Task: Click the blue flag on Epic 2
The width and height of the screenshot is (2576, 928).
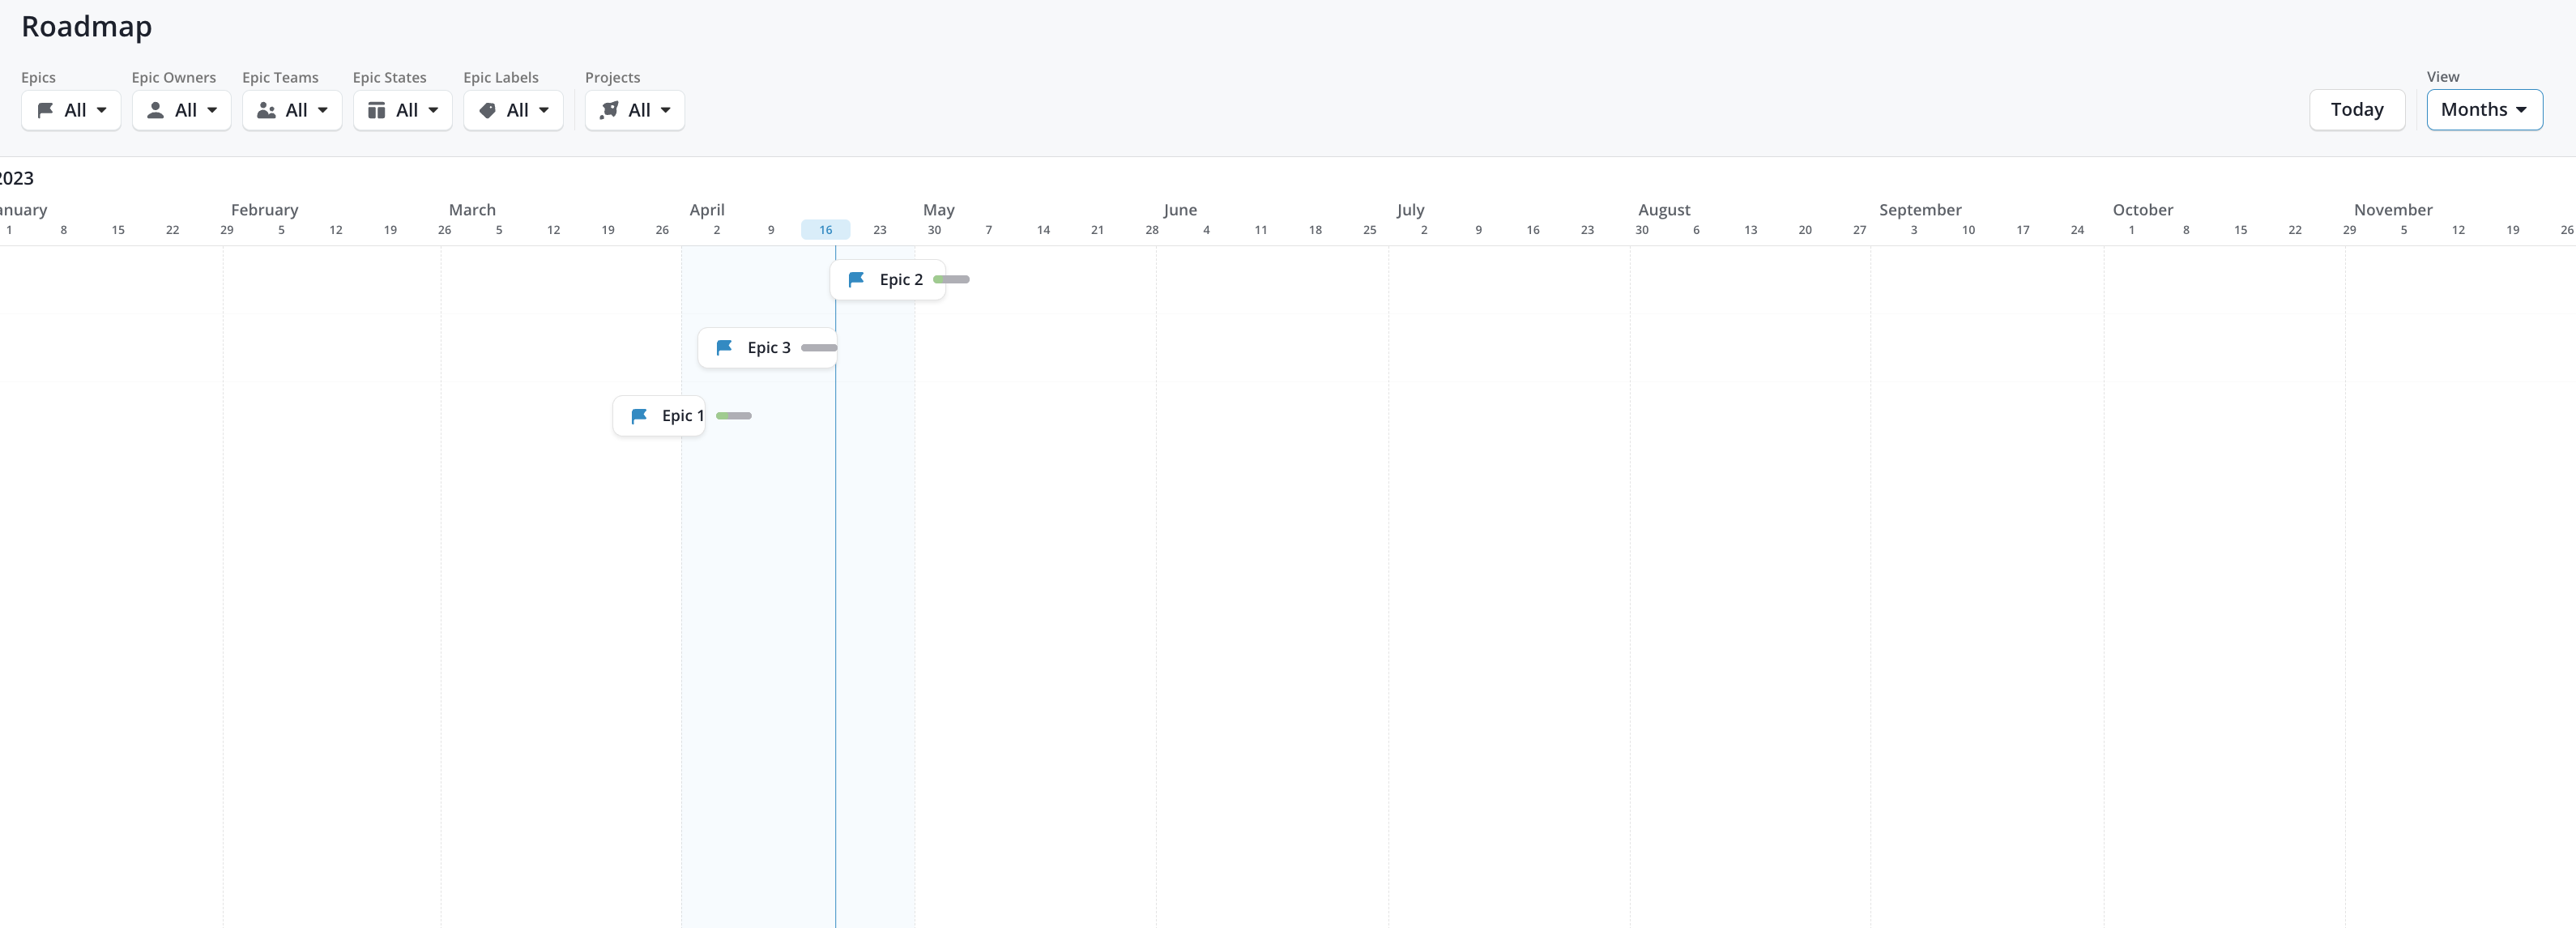Action: coord(856,280)
